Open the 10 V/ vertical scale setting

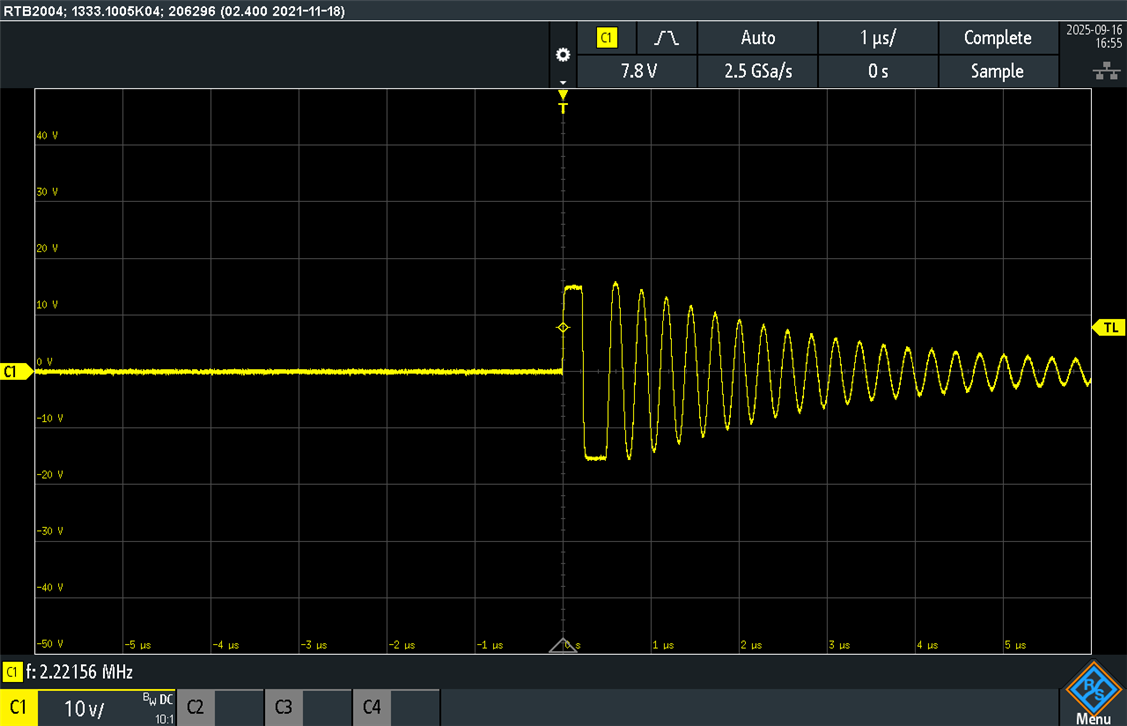pyautogui.click(x=84, y=709)
